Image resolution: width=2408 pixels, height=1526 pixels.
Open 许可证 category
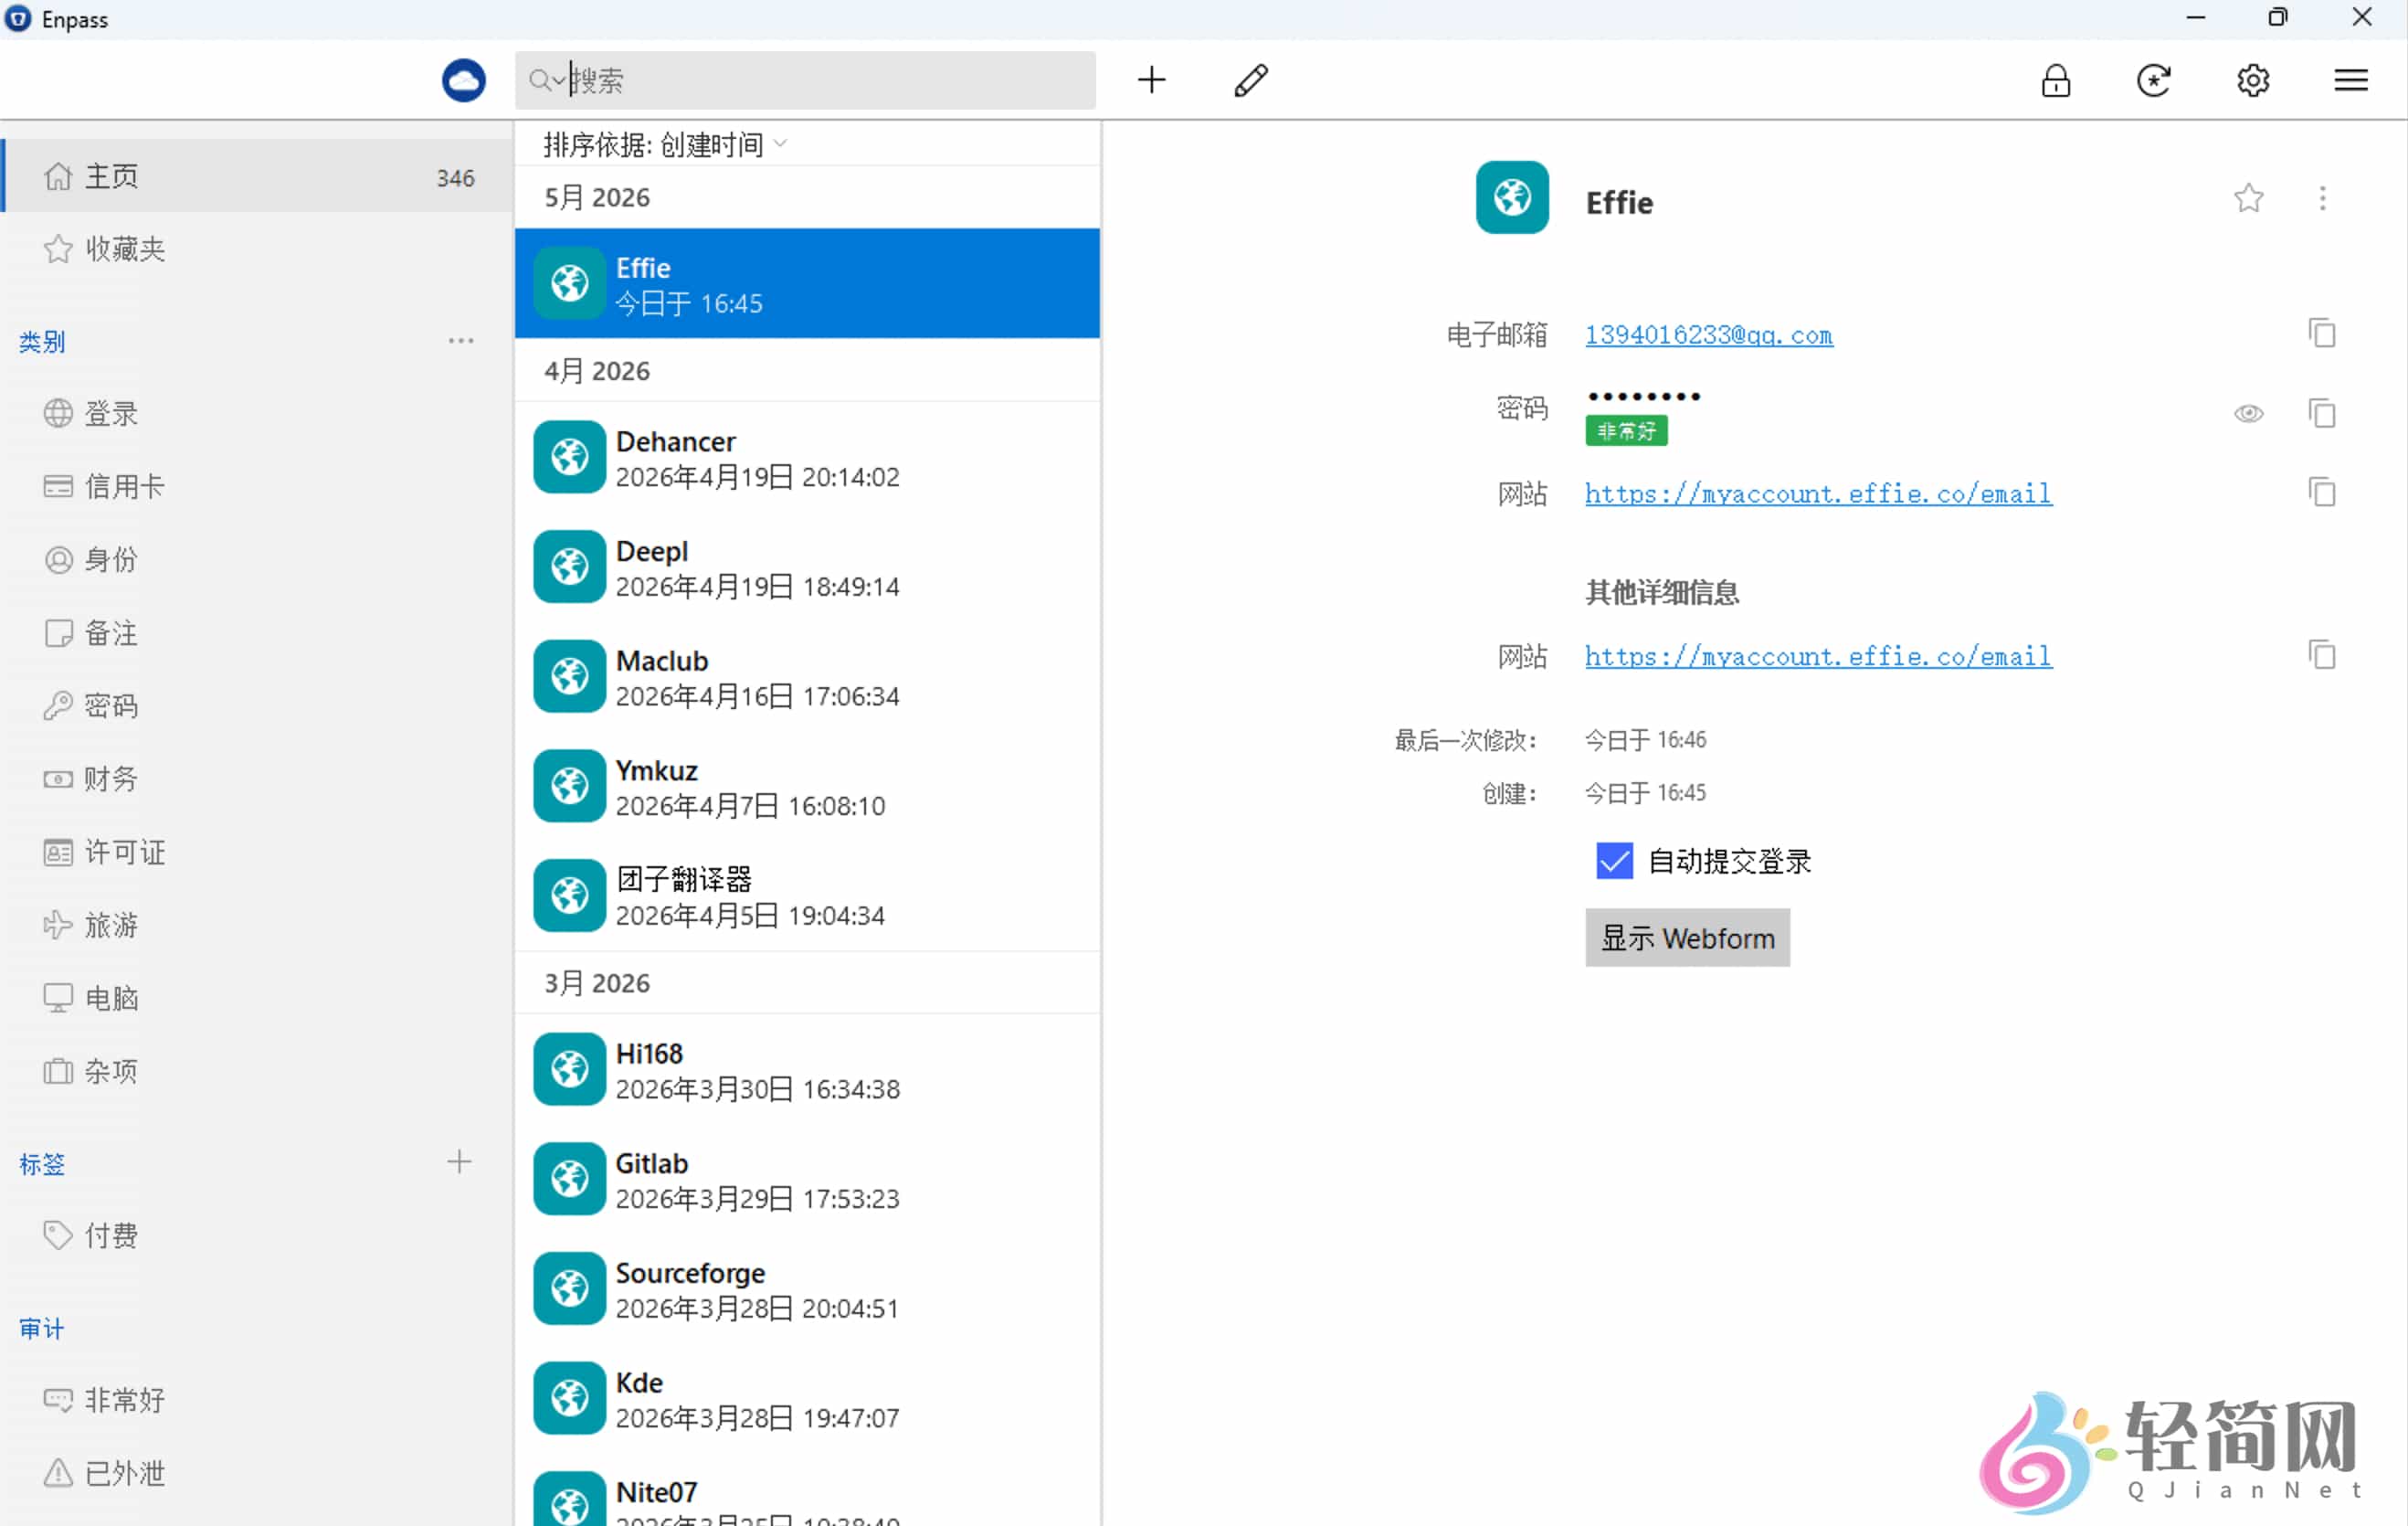pyautogui.click(x=257, y=851)
